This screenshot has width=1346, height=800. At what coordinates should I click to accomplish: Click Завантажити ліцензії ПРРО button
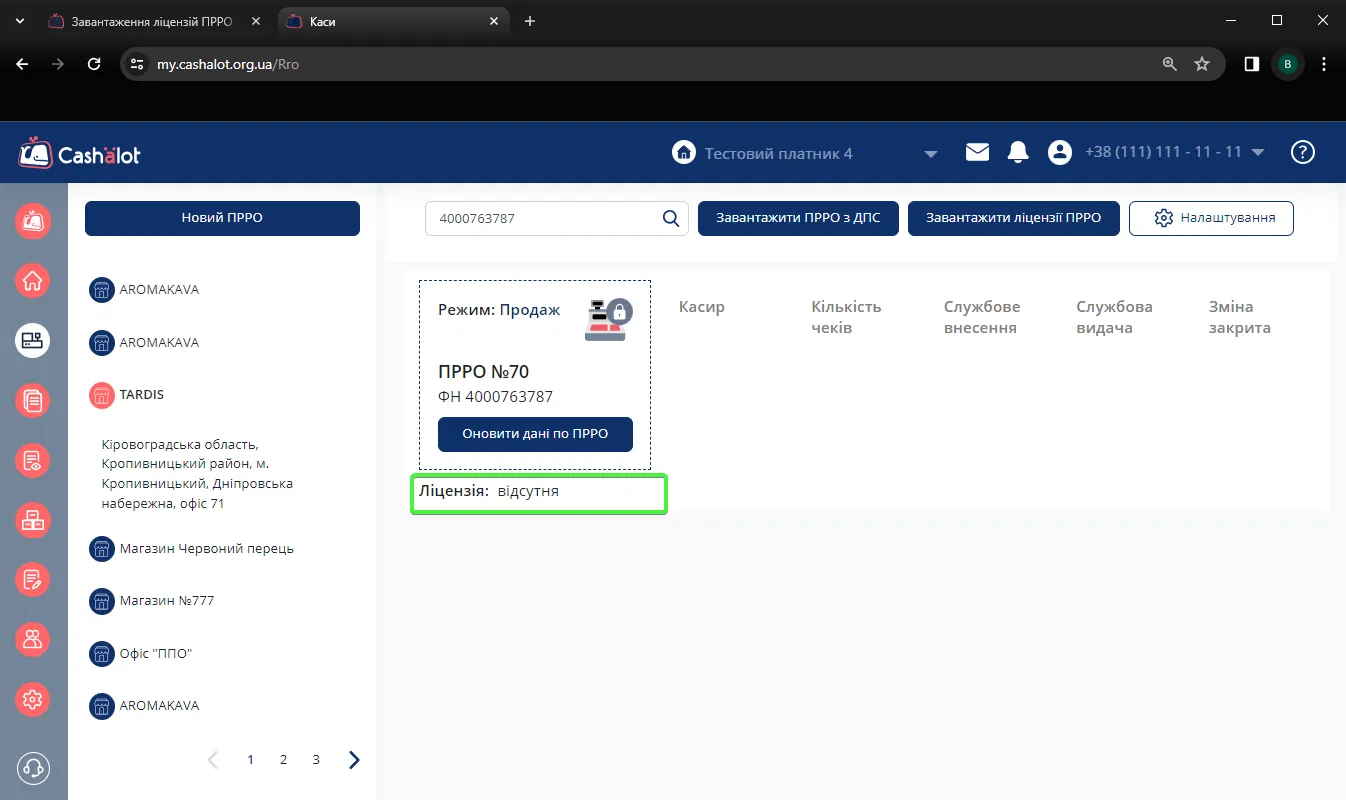tap(1013, 218)
